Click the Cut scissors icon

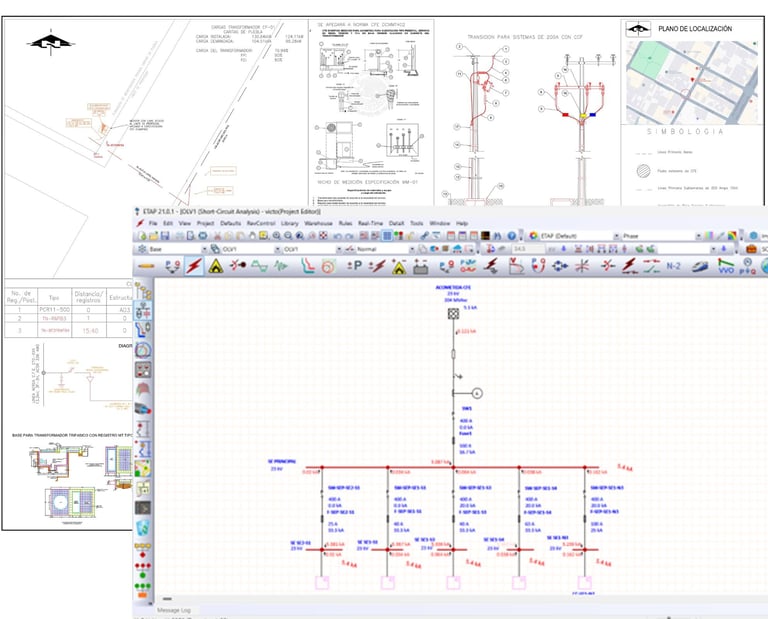(x=217, y=236)
